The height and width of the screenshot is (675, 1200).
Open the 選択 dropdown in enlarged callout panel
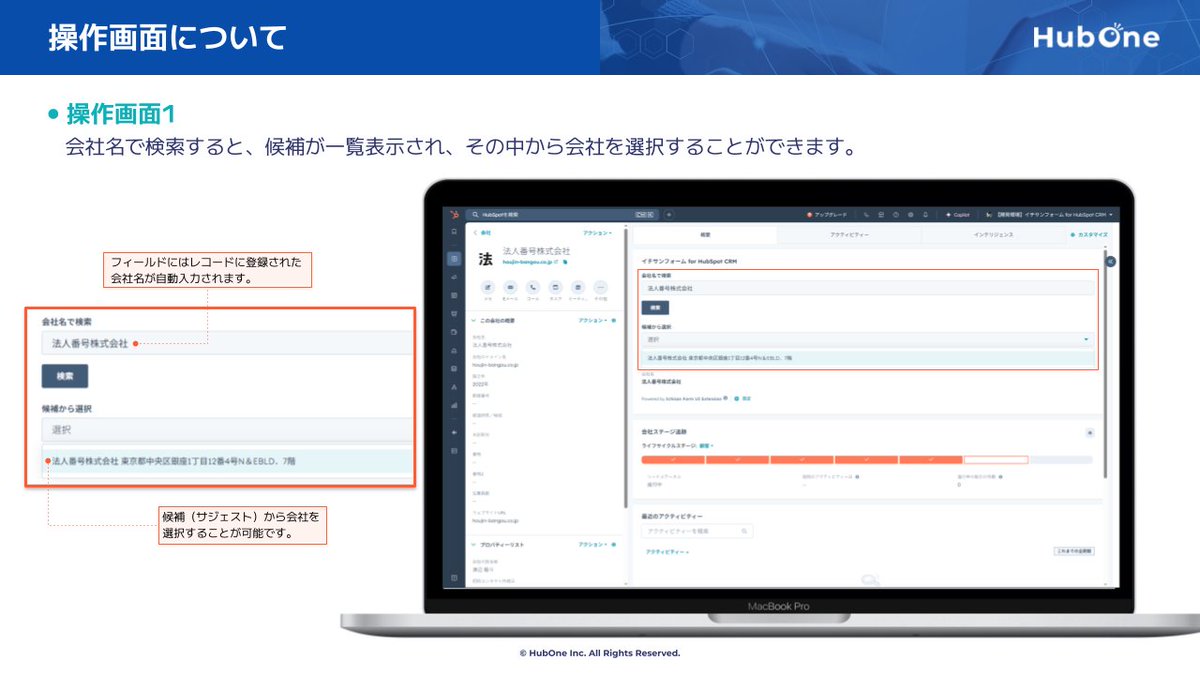coord(226,429)
